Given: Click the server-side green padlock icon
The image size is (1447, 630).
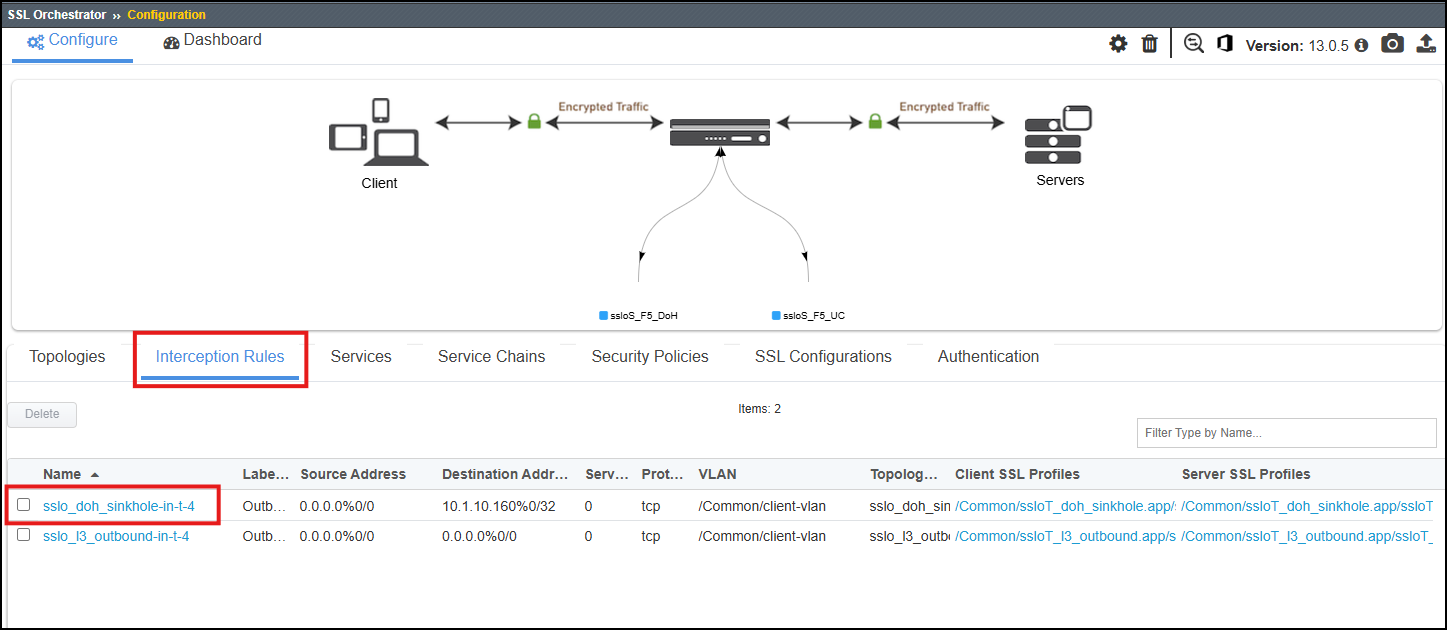Looking at the screenshot, I should pos(875,122).
